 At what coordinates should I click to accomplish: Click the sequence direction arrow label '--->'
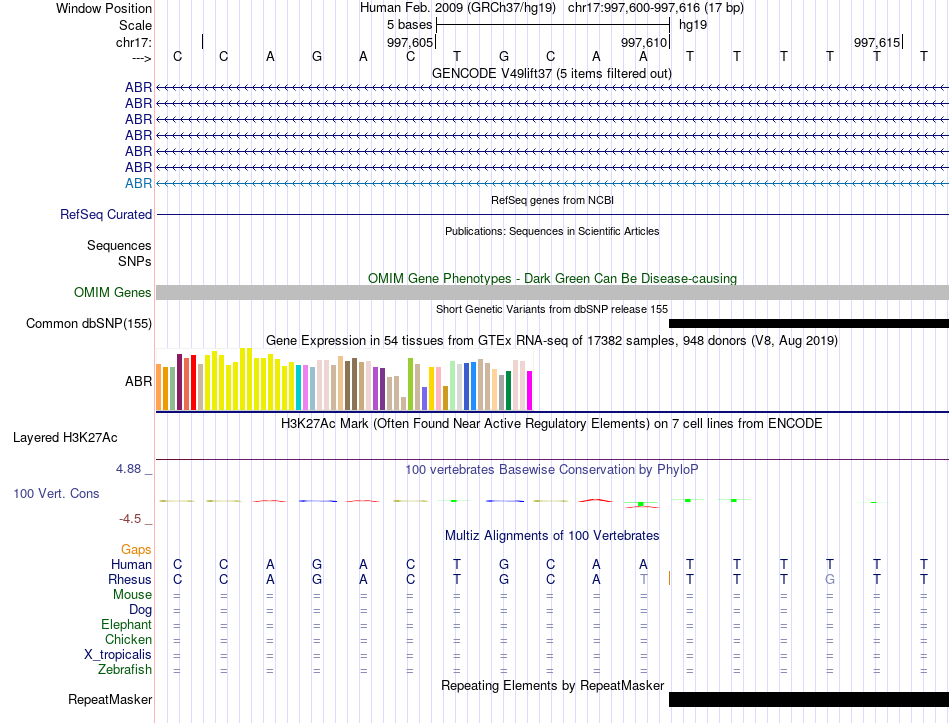[142, 58]
